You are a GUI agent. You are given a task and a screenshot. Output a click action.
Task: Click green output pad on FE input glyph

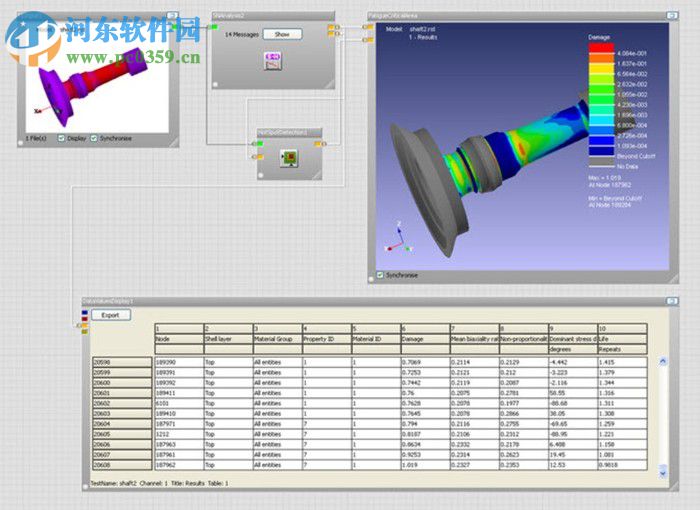[x=175, y=27]
